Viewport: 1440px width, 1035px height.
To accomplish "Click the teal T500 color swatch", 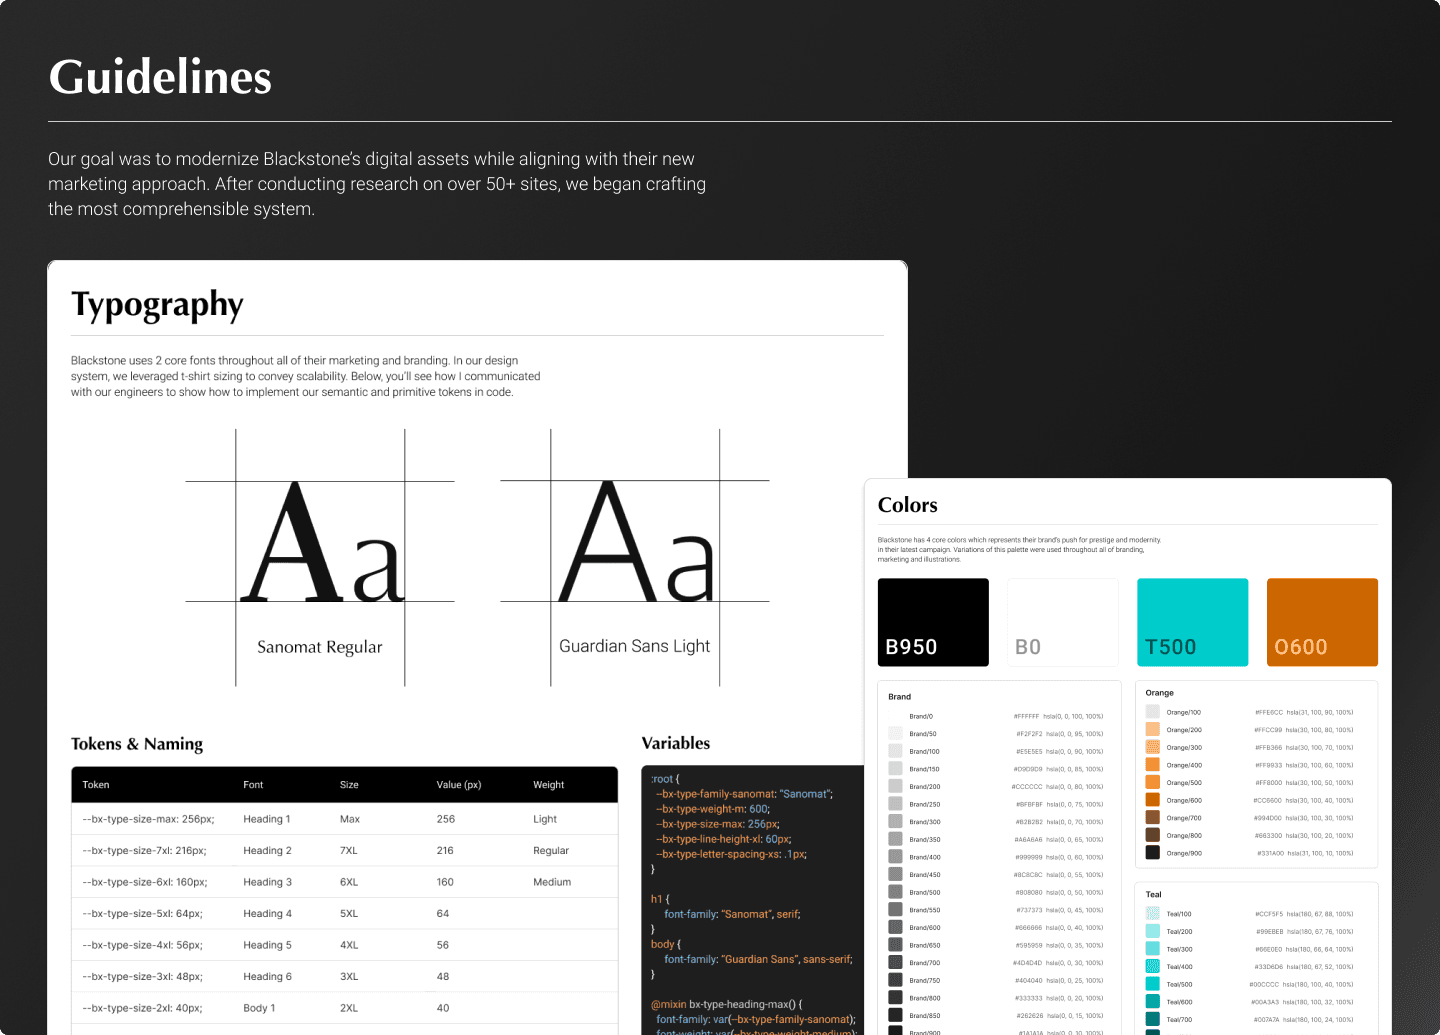I will (x=1192, y=622).
